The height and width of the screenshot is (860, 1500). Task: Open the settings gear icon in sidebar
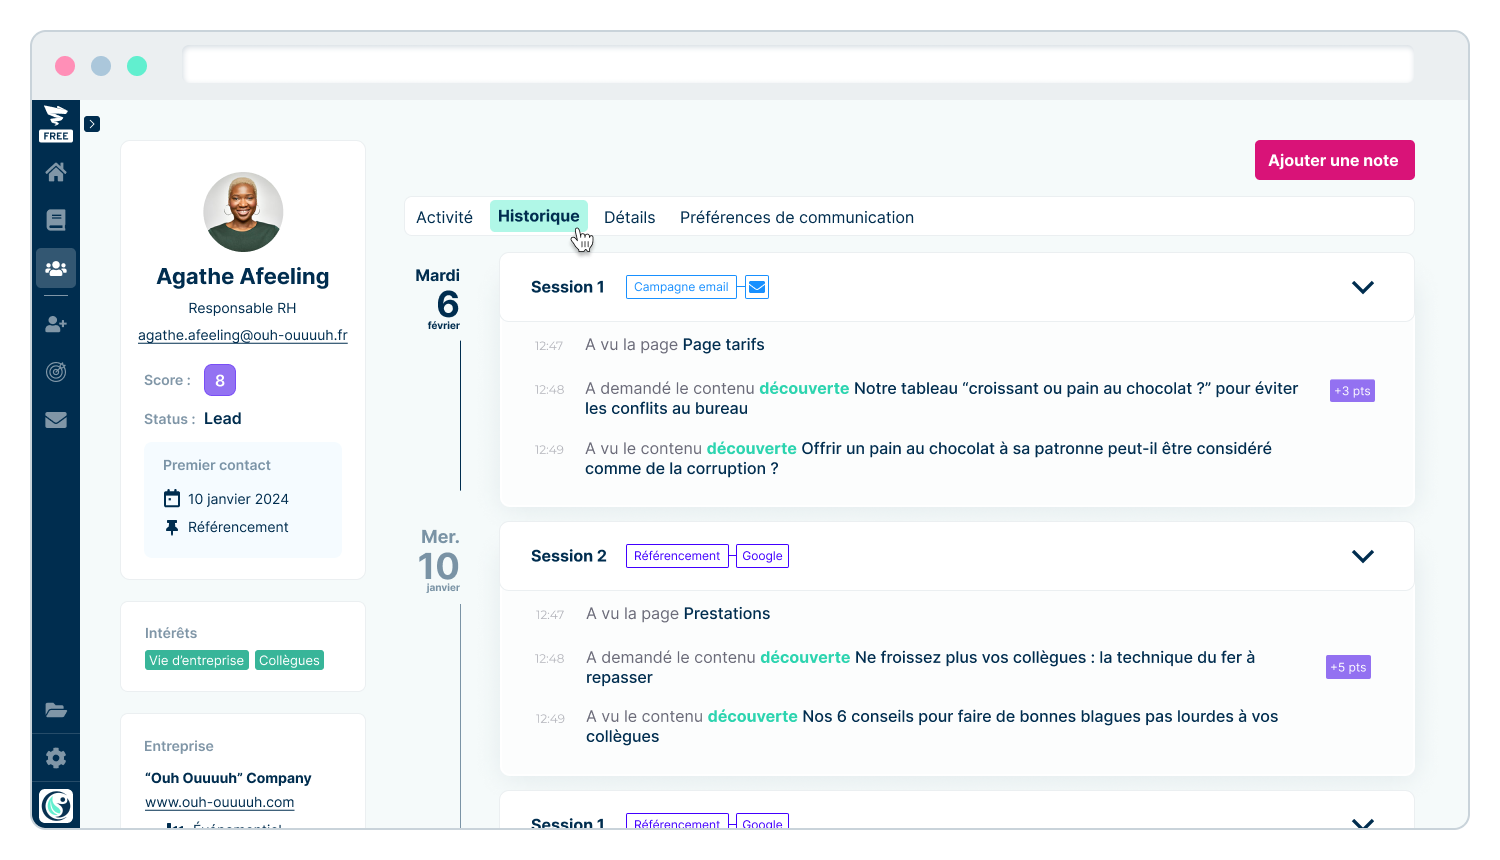56,758
